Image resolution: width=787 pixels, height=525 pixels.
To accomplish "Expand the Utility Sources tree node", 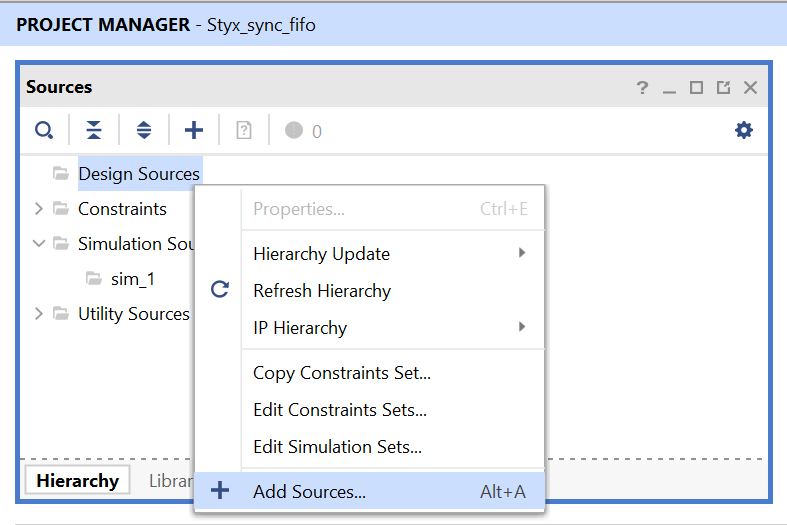I will (39, 314).
